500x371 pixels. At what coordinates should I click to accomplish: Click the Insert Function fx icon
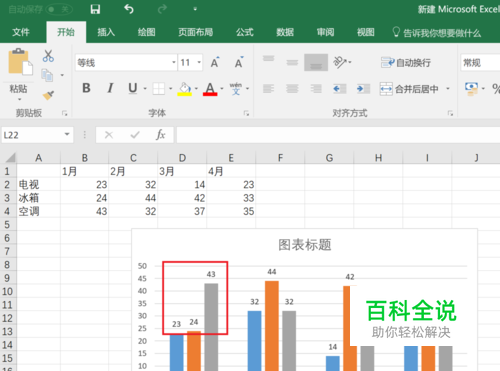pyautogui.click(x=161, y=135)
